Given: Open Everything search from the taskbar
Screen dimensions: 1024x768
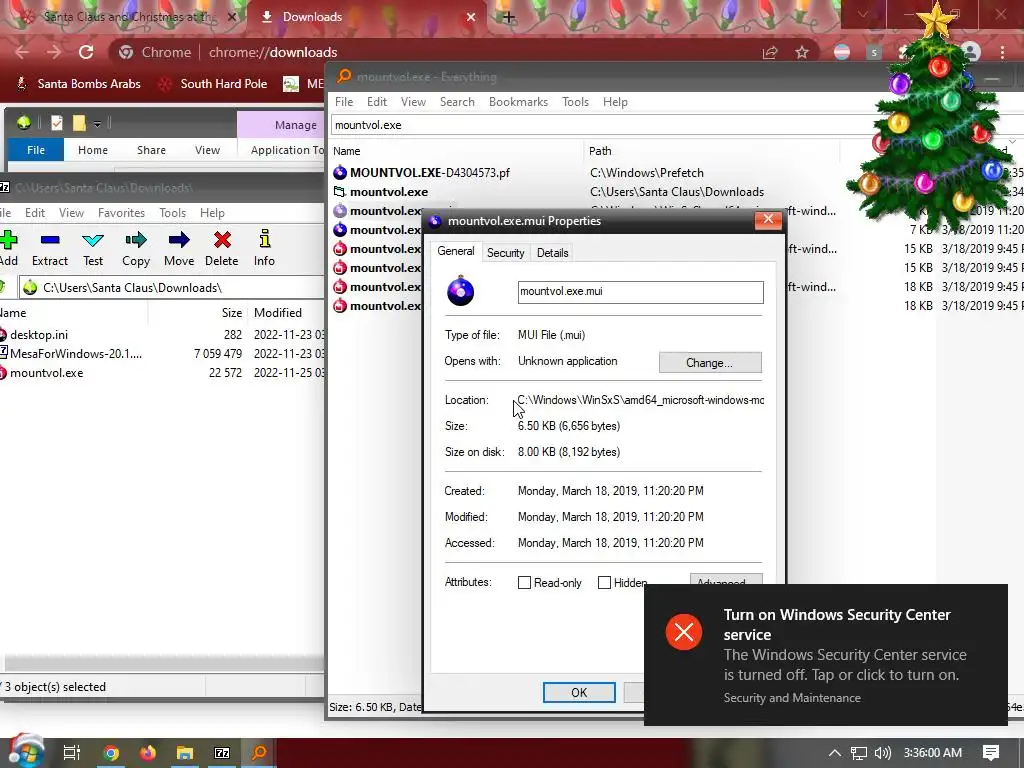Looking at the screenshot, I should tap(260, 753).
